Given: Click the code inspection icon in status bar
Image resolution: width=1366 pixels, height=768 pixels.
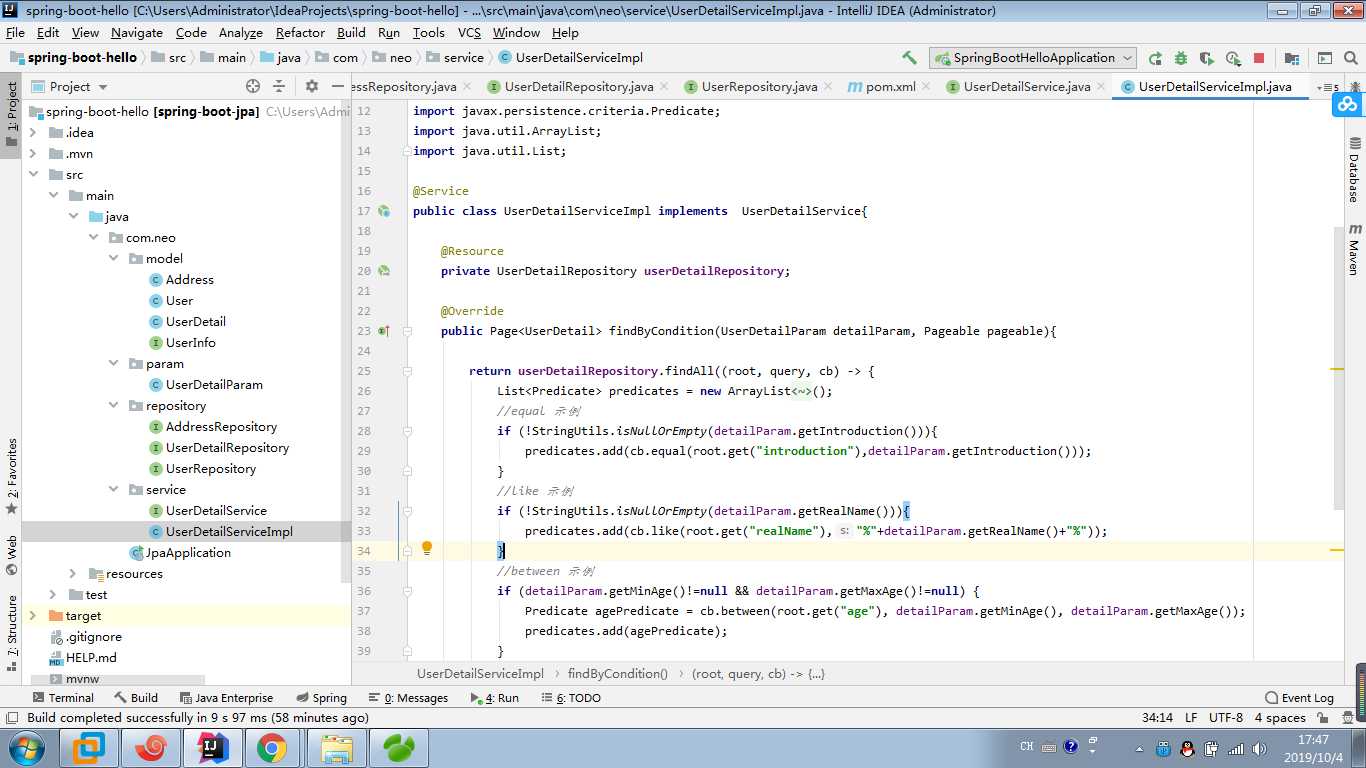Looking at the screenshot, I should click(1350, 718).
